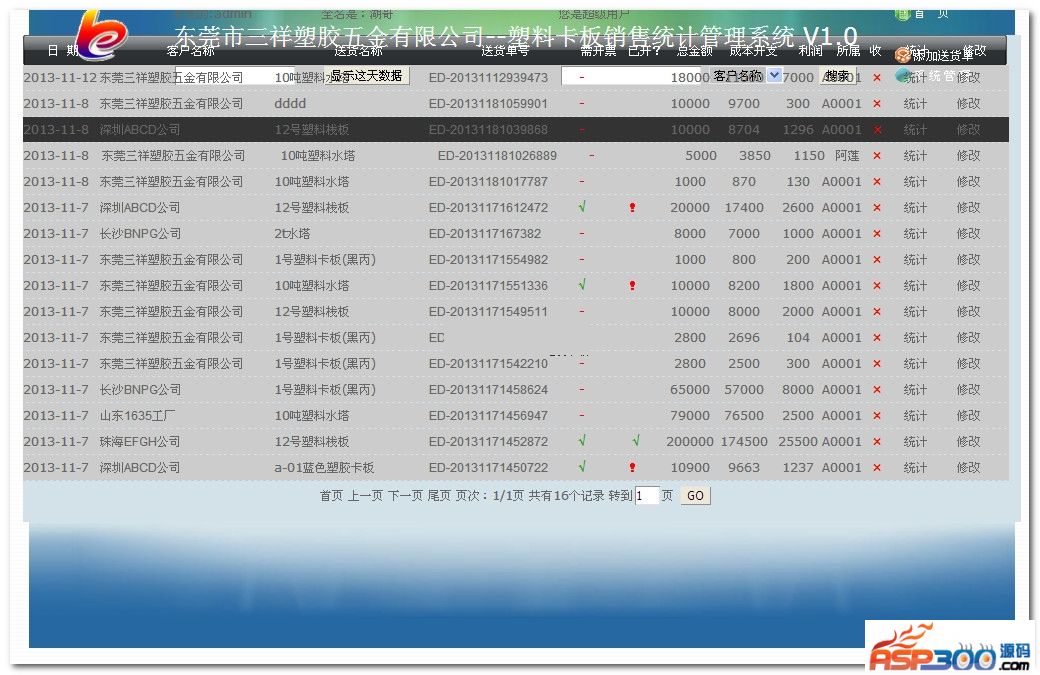This screenshot has width=1040, height=675.
Task: Click red exclamation icon on order ED-20131171612472
Action: click(632, 208)
